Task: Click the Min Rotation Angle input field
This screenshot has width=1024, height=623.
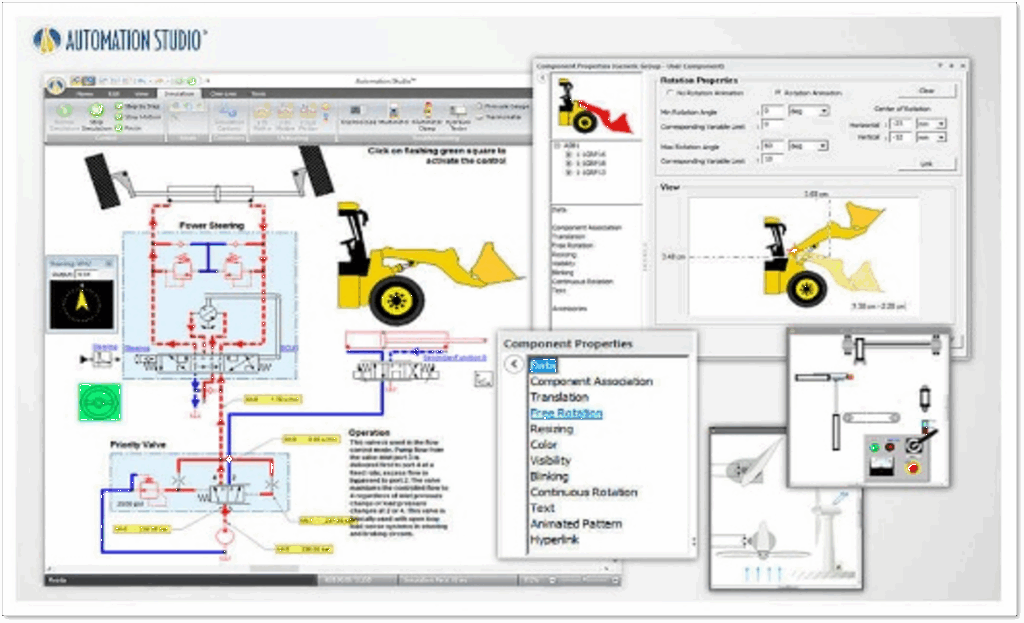Action: tap(772, 110)
